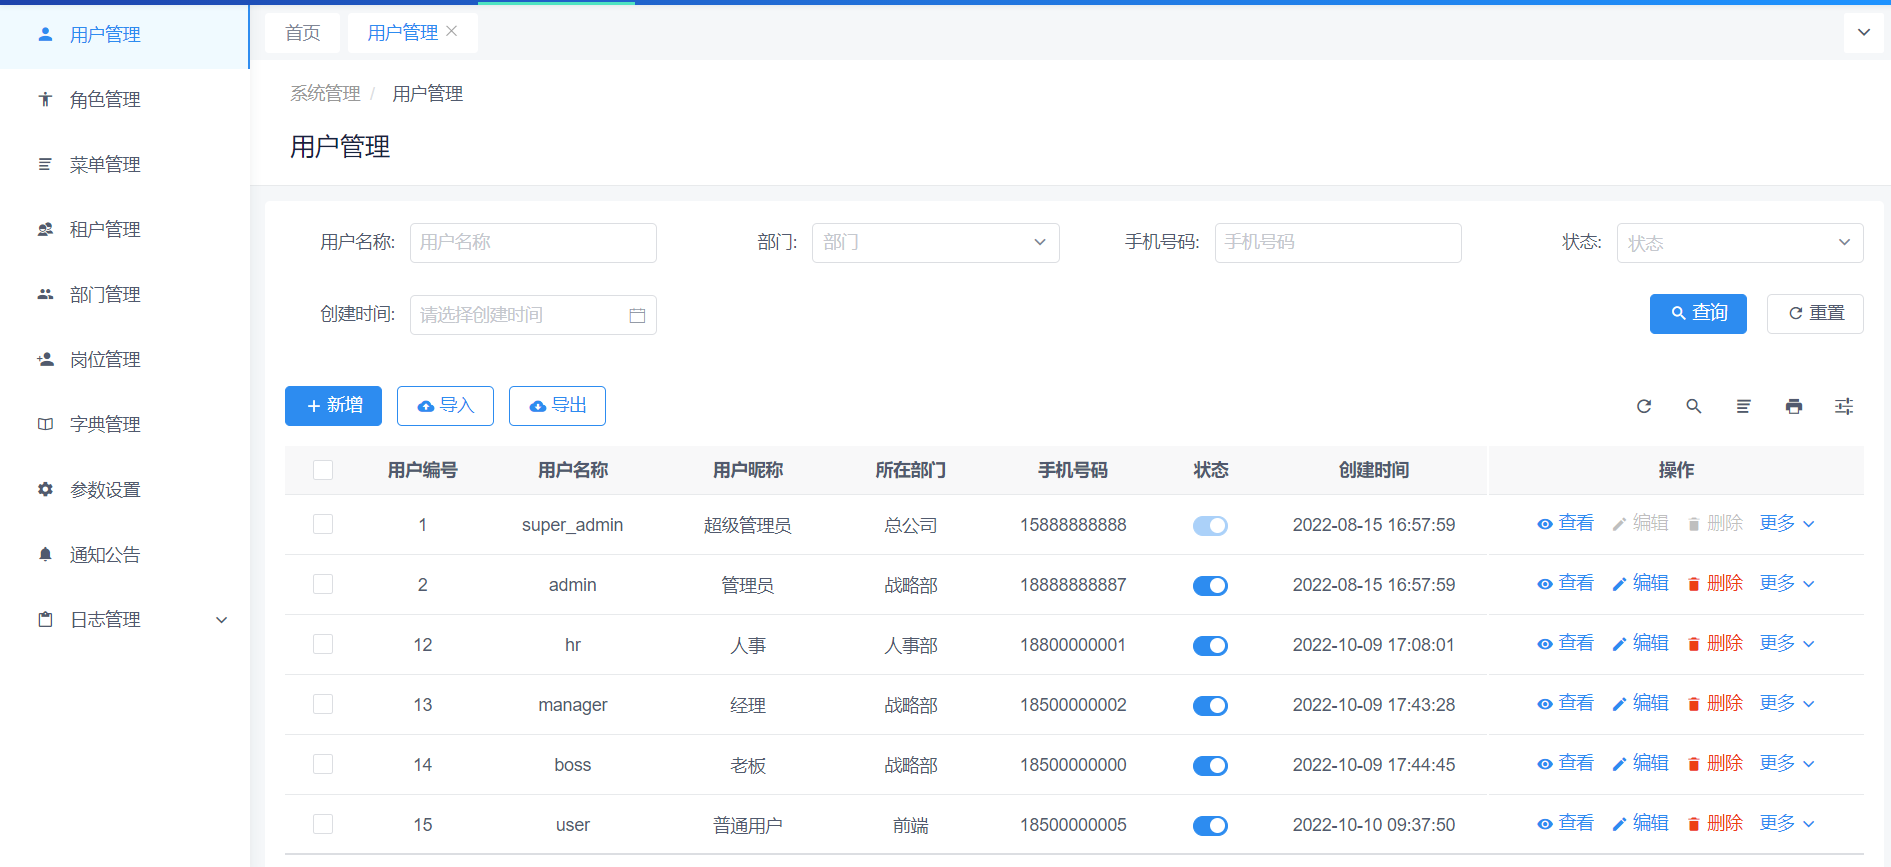
Task: Click the 用户管理 person icon in sidebar
Action: (45, 34)
